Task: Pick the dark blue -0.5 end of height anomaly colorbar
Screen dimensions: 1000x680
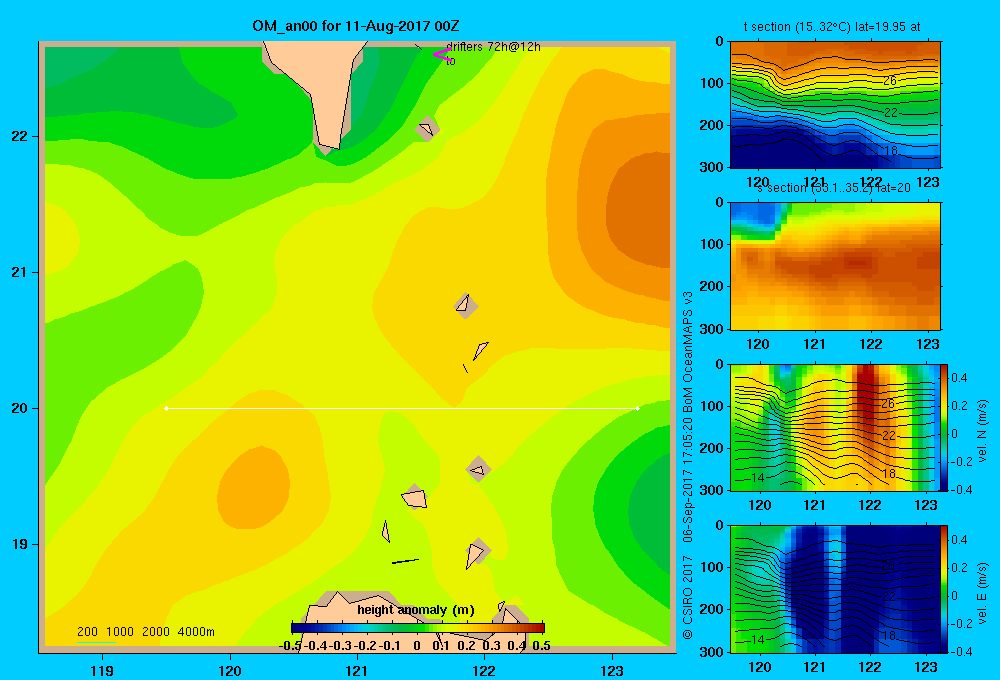Action: (x=295, y=628)
